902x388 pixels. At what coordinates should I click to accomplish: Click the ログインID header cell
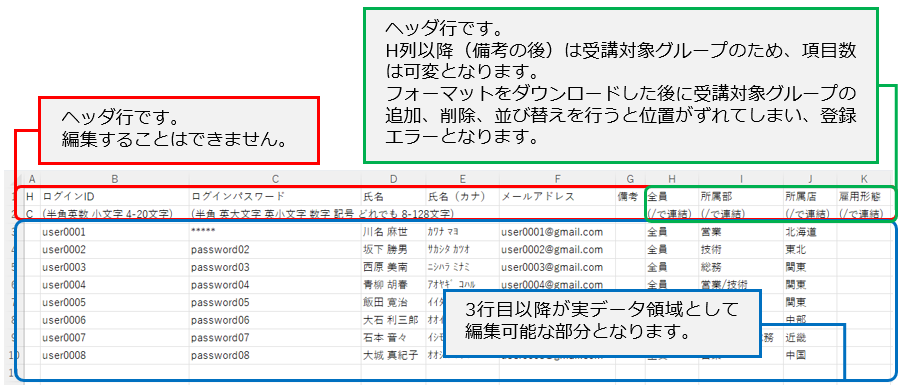(x=114, y=196)
